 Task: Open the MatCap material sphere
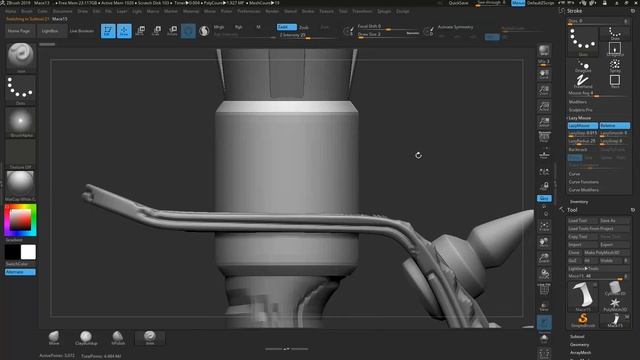pyautogui.click(x=20, y=186)
